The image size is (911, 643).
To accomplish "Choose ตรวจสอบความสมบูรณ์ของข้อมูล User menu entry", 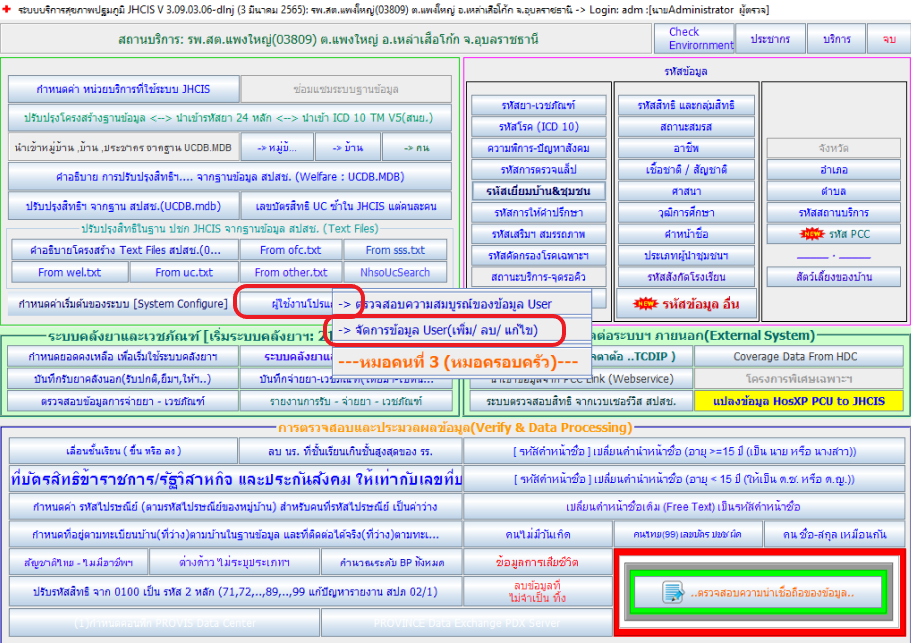I will 458,303.
